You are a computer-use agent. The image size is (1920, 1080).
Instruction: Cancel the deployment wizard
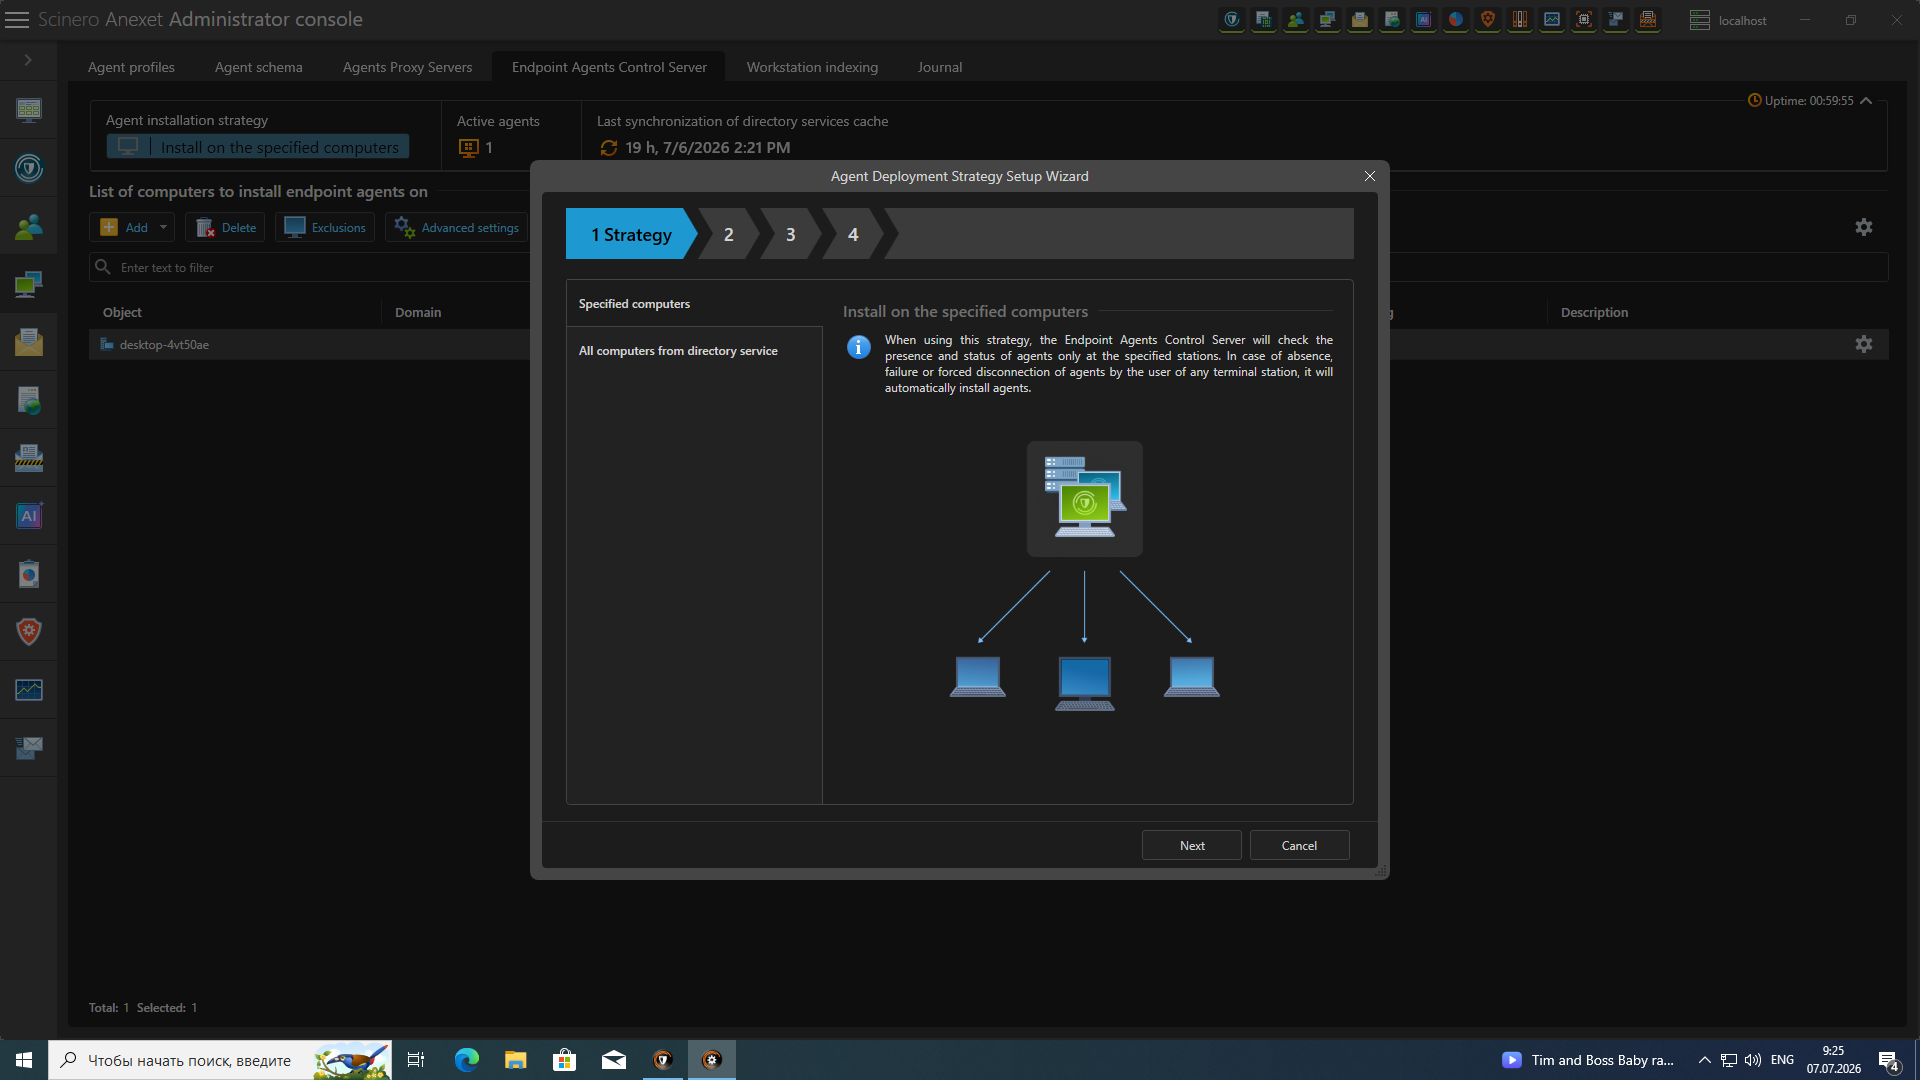click(1299, 846)
